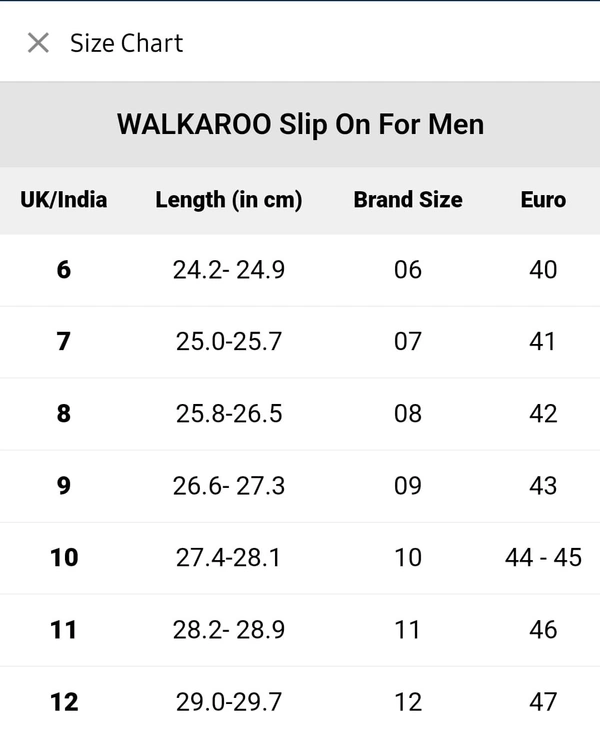Select the 28.2- 28.9 length cell
This screenshot has height=738, width=600.
pos(229,629)
